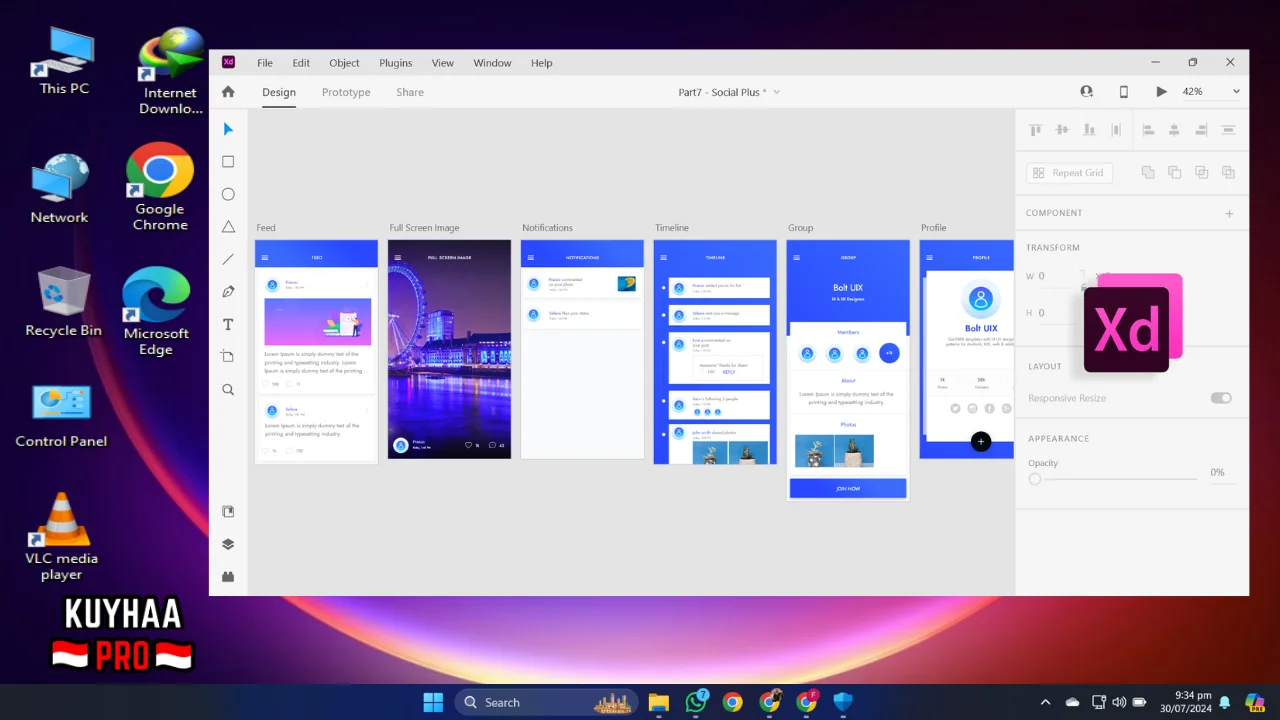
Task: Select the Zoom magnifier tool
Action: point(228,390)
